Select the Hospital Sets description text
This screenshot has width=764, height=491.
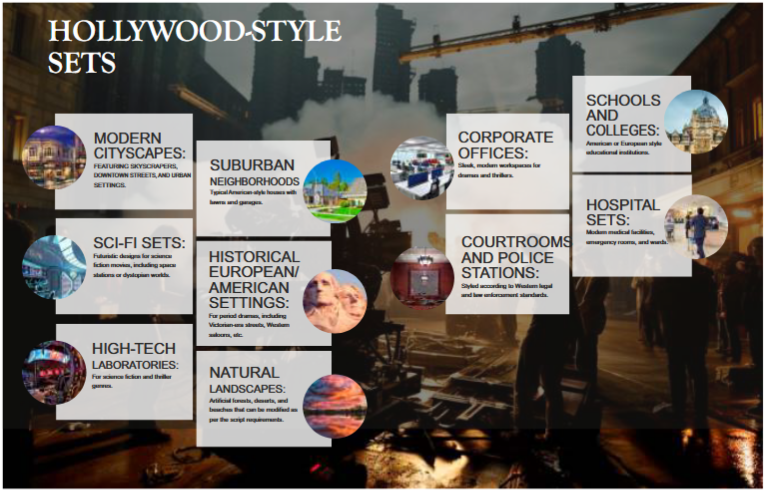629,237
